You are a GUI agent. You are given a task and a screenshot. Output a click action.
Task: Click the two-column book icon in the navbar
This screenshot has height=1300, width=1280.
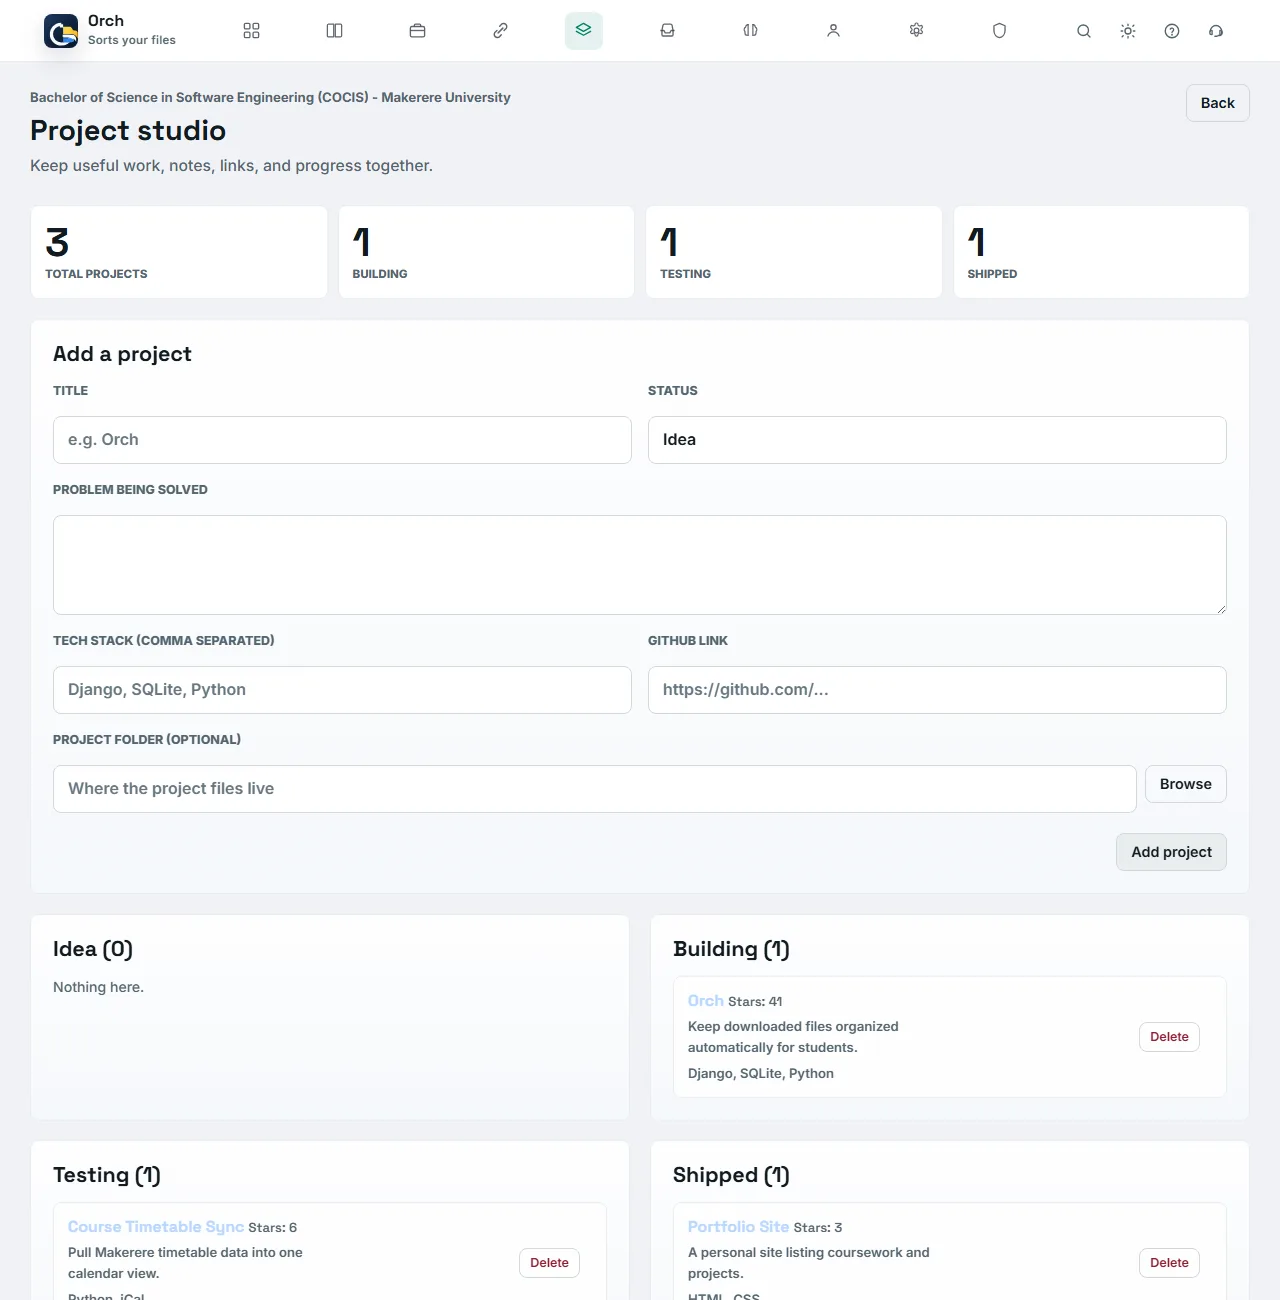[334, 31]
